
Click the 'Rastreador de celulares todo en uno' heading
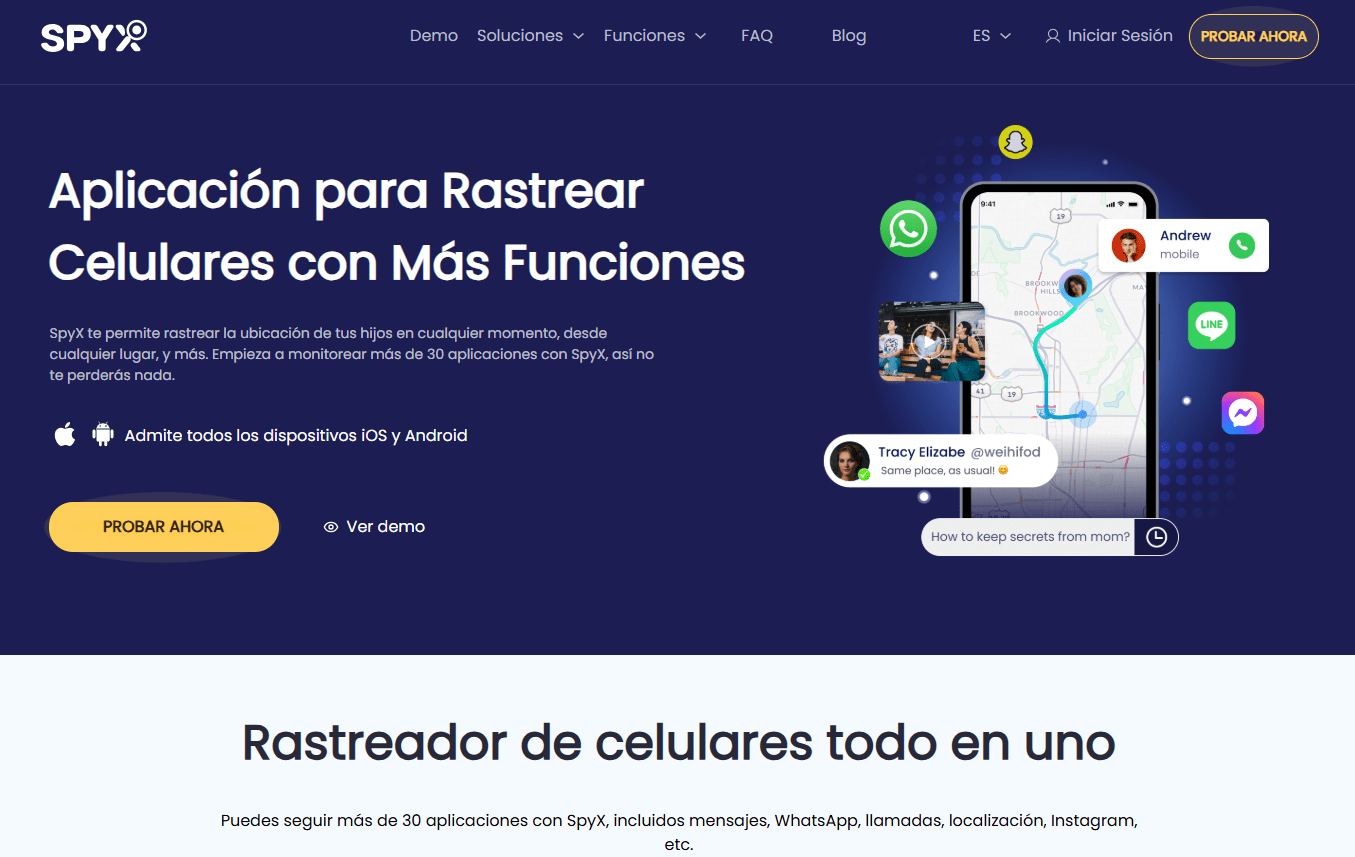tap(678, 742)
